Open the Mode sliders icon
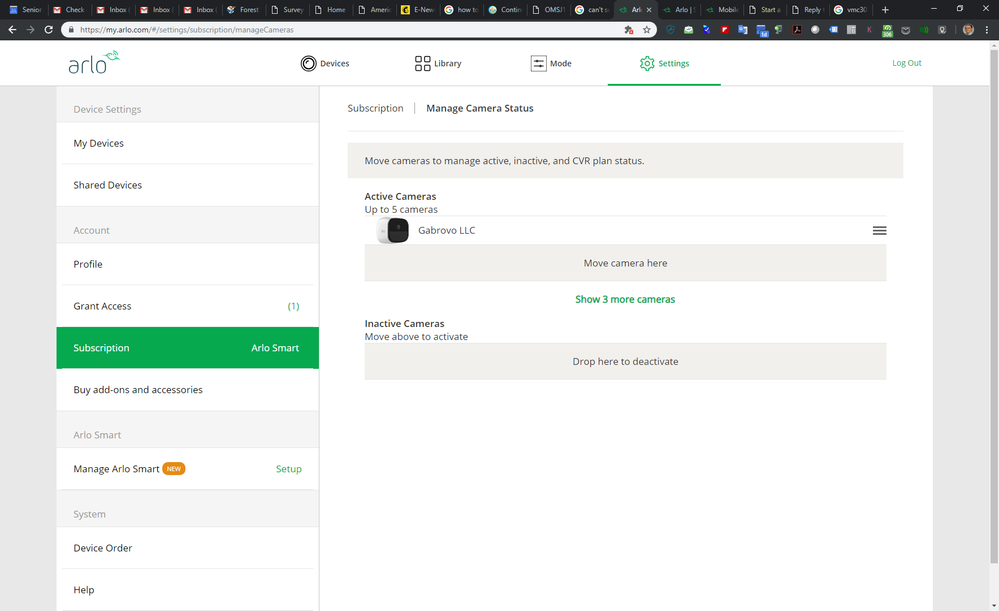 [x=538, y=63]
